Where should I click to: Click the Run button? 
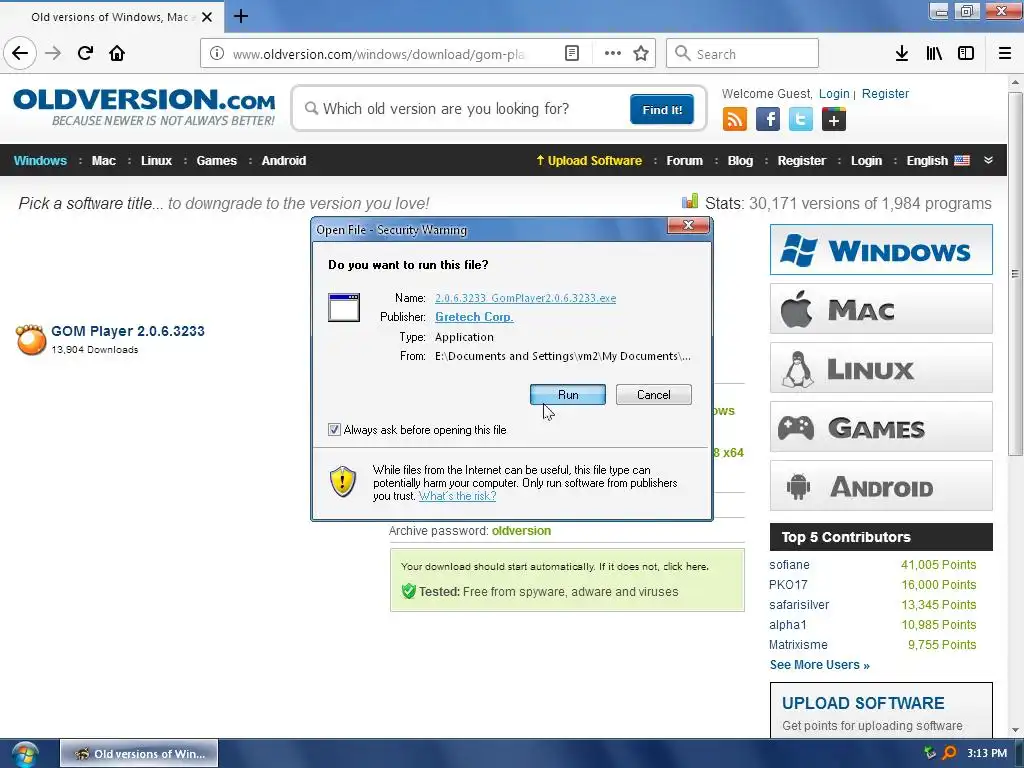568,394
